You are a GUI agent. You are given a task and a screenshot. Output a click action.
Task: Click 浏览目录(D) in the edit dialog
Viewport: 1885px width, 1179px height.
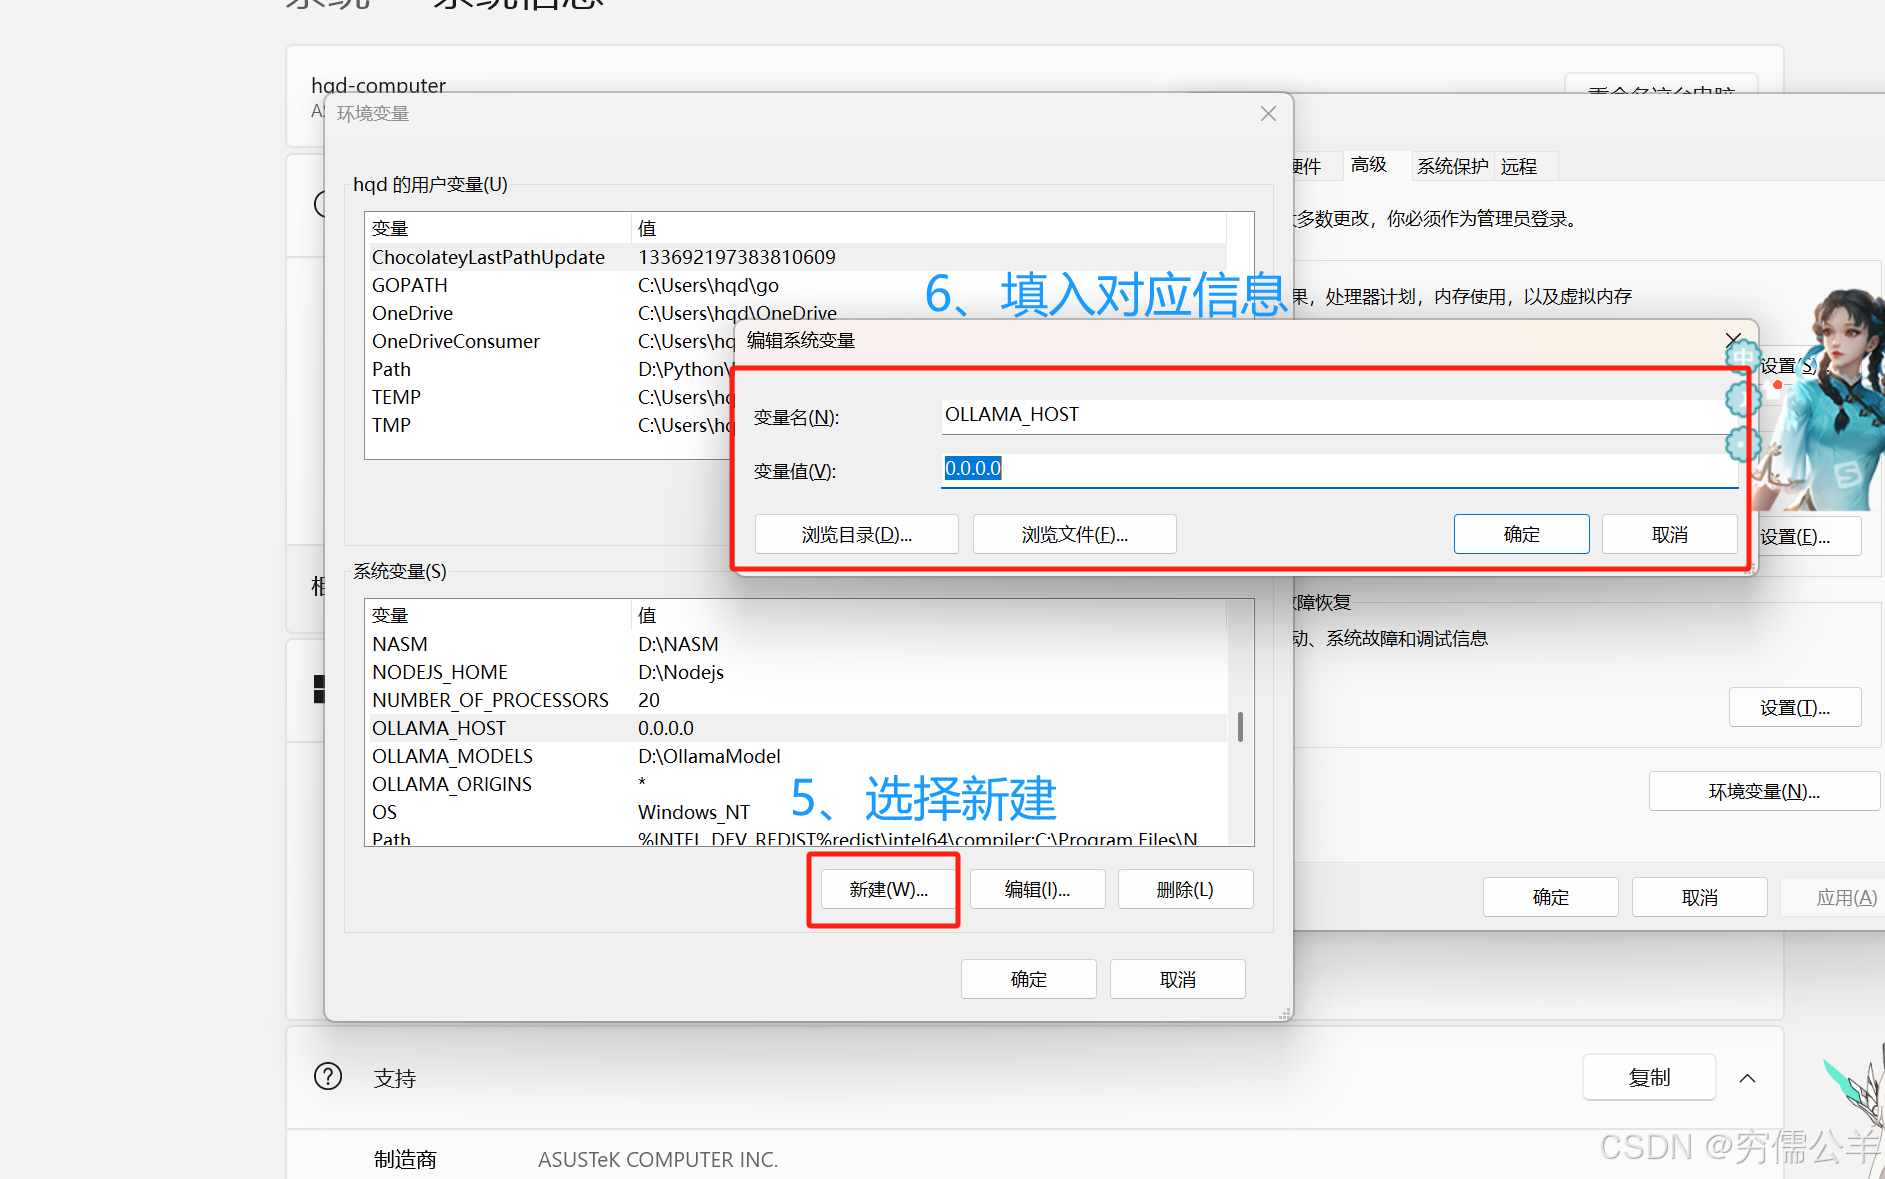point(856,533)
